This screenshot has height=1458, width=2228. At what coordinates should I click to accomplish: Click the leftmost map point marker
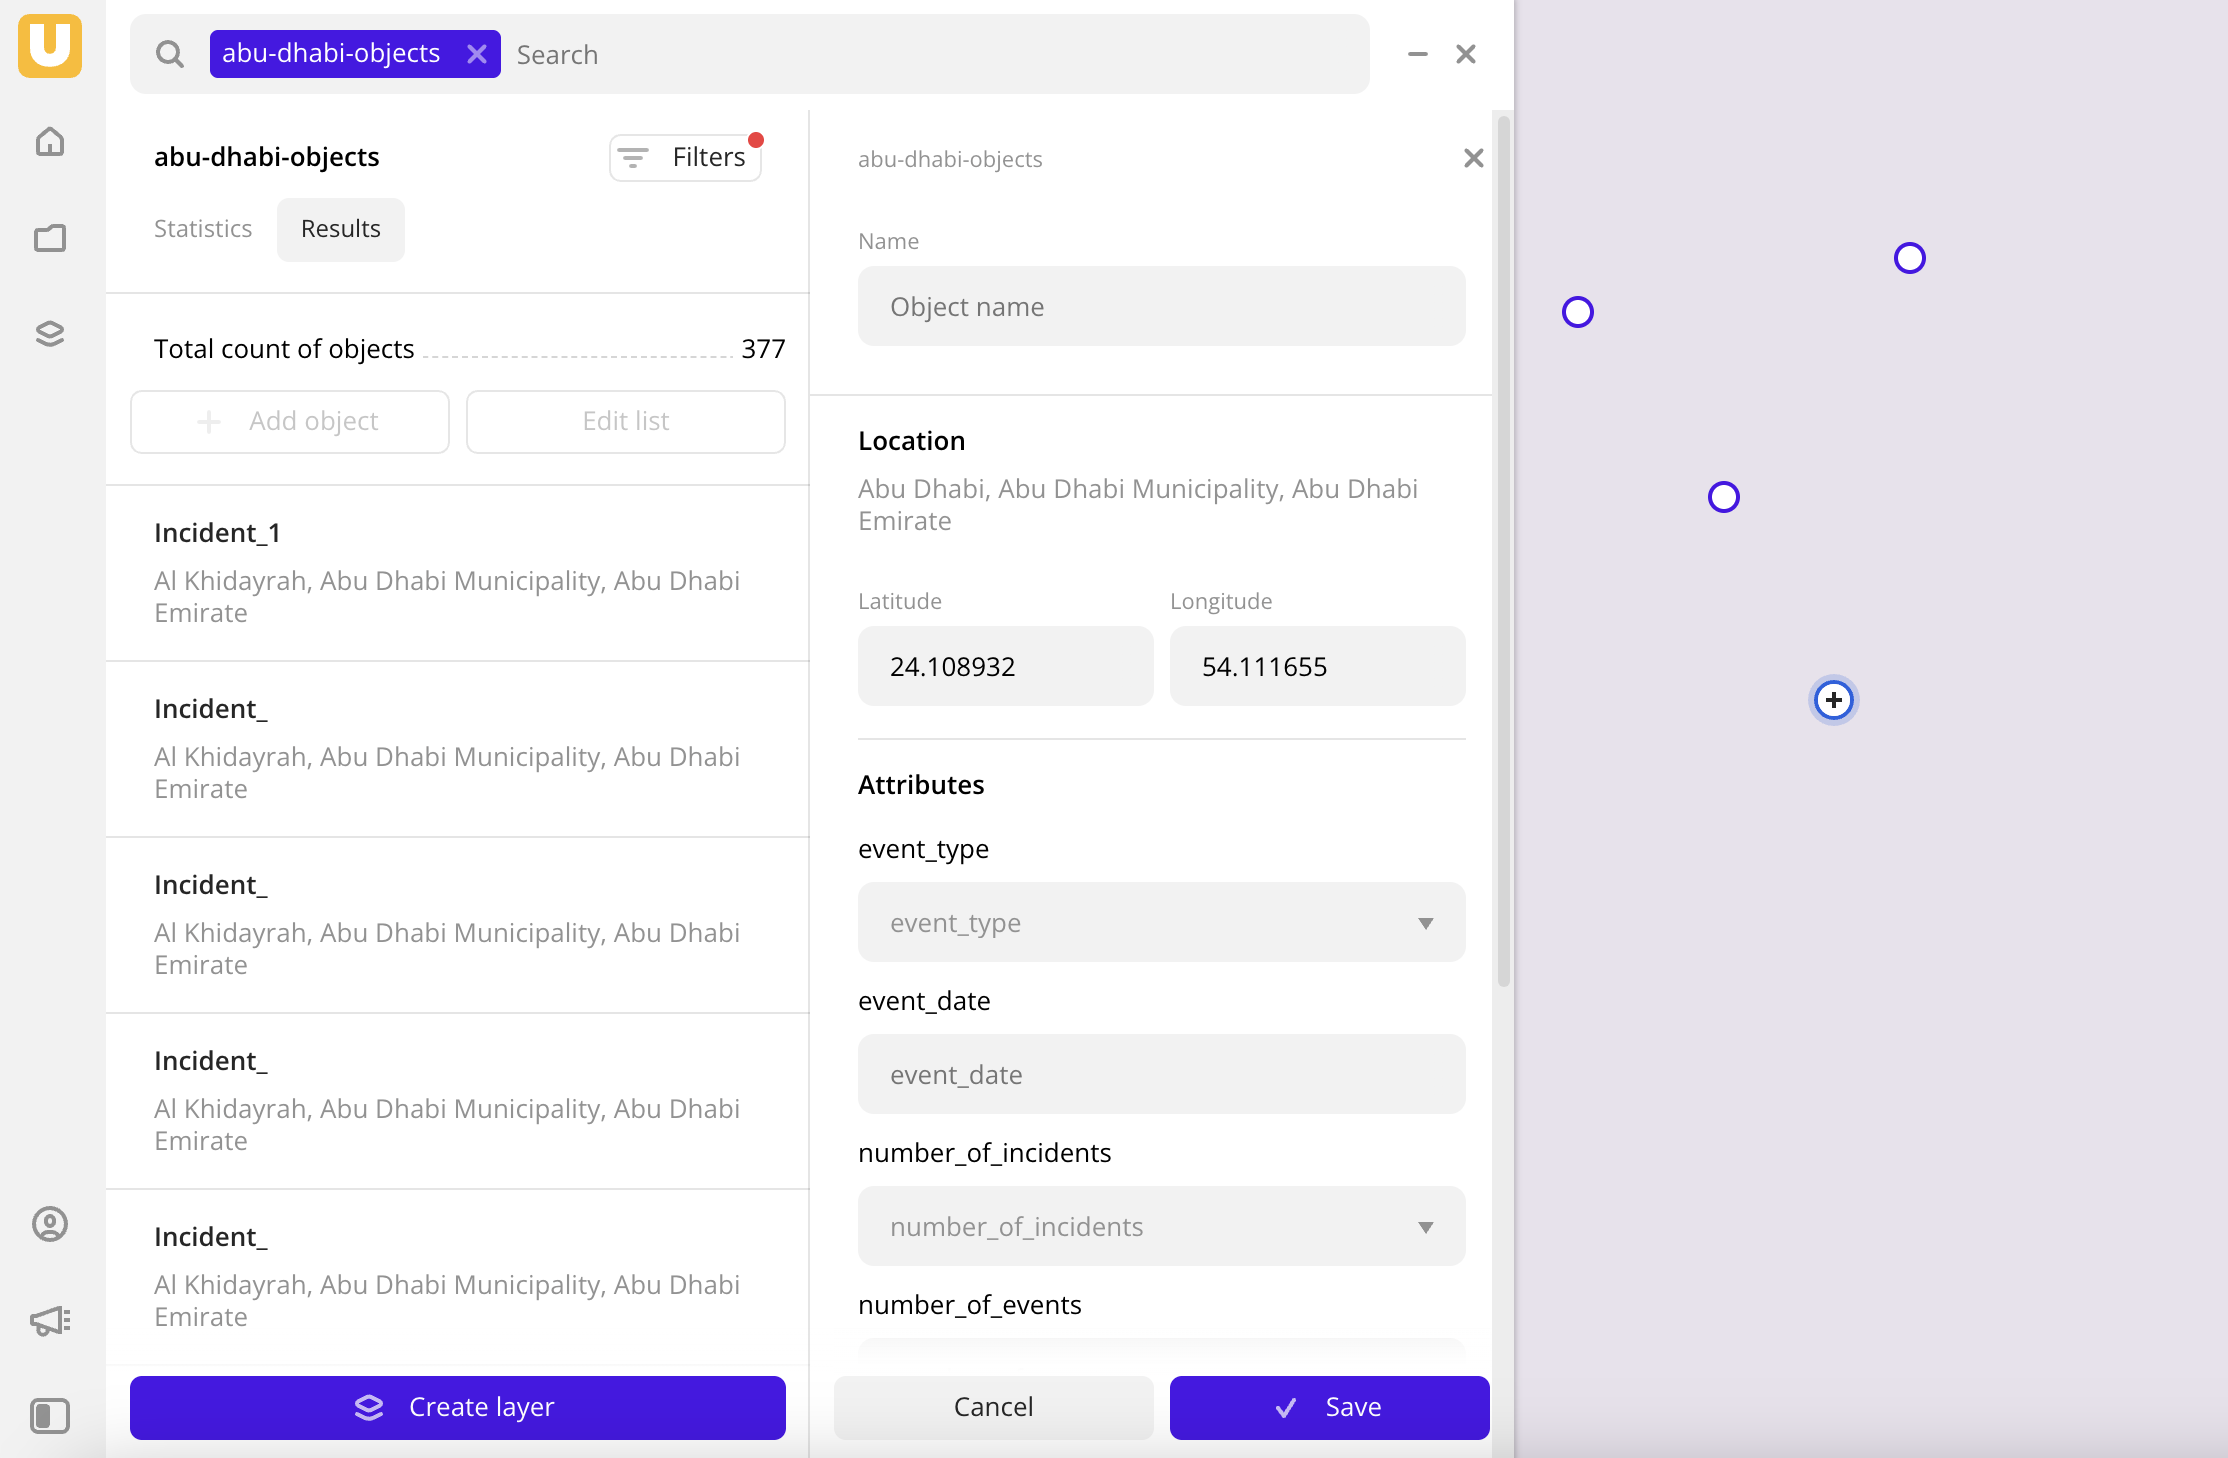[1578, 312]
